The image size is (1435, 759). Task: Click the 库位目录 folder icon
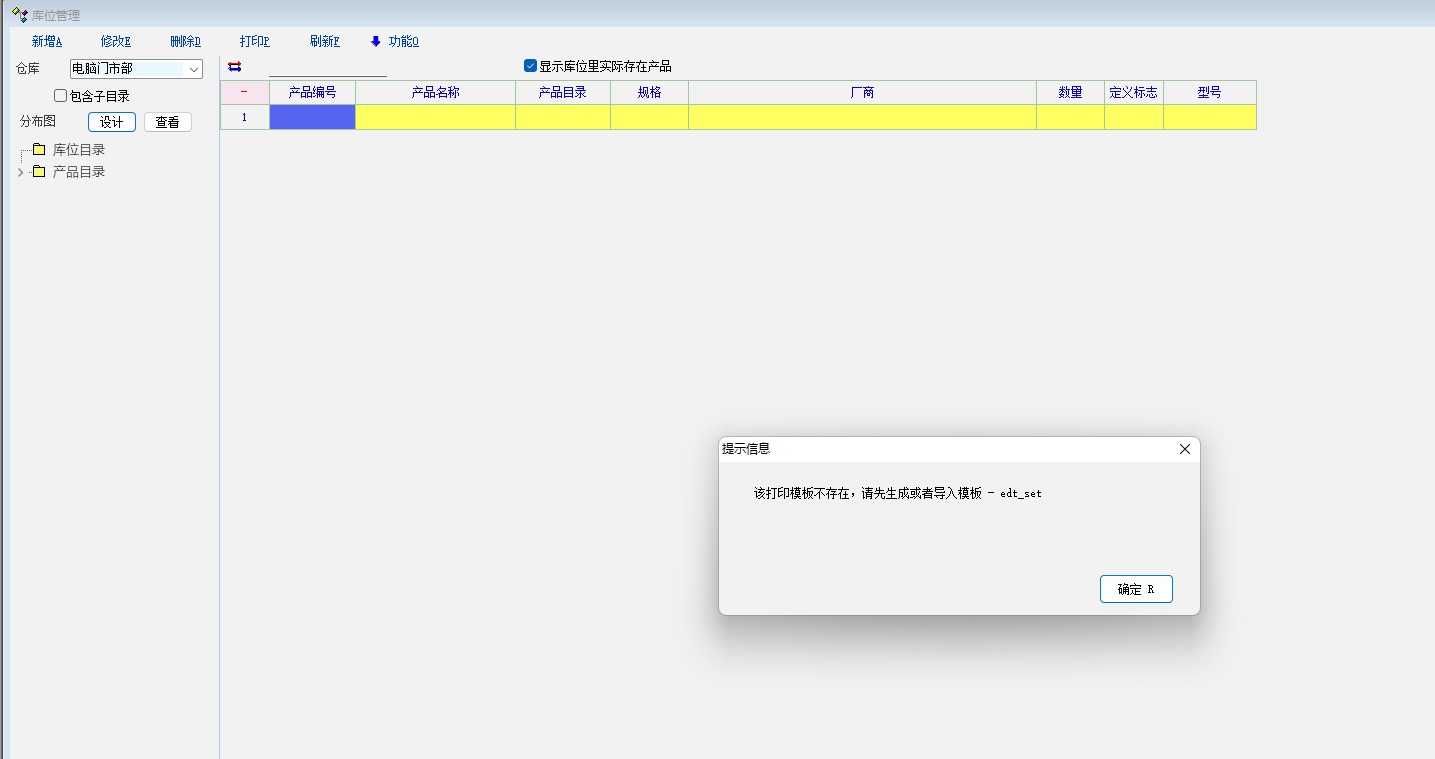[x=39, y=150]
